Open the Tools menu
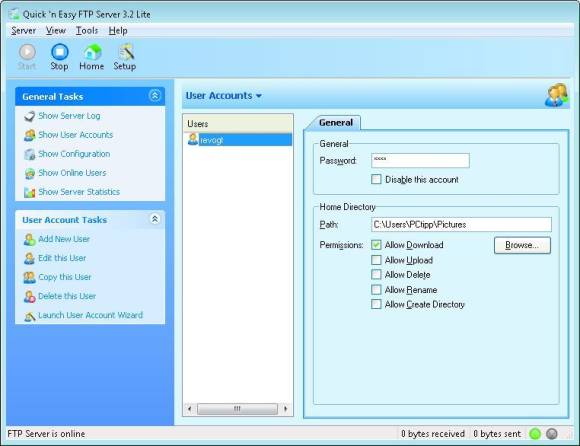This screenshot has height=446, width=580. coord(87,30)
